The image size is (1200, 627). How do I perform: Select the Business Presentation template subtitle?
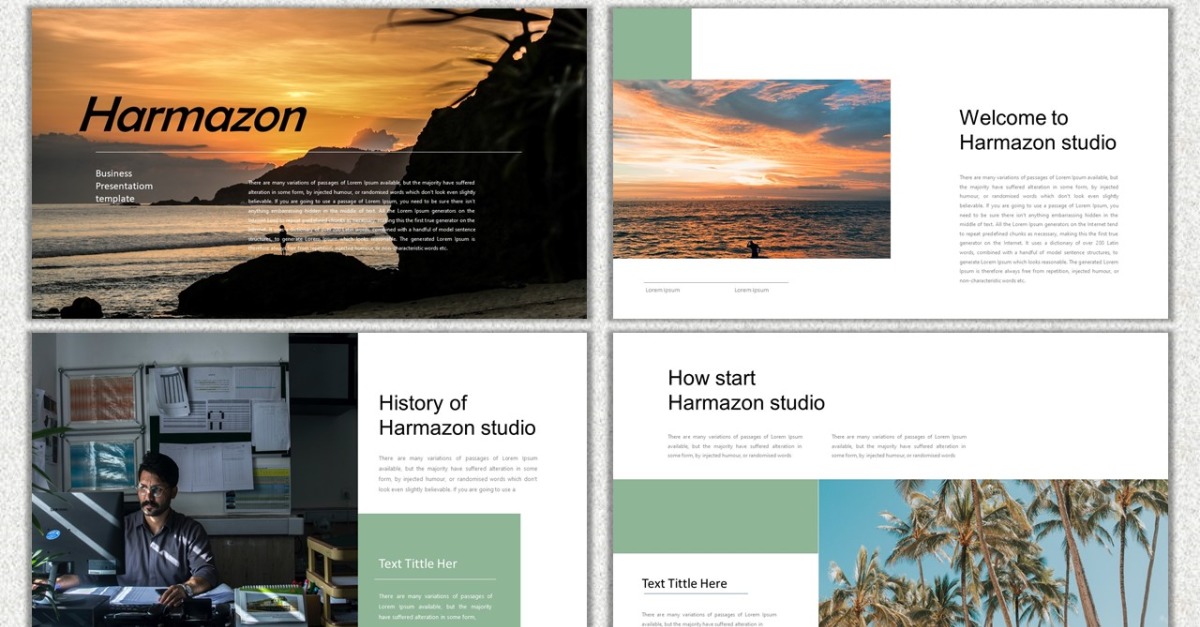[124, 186]
